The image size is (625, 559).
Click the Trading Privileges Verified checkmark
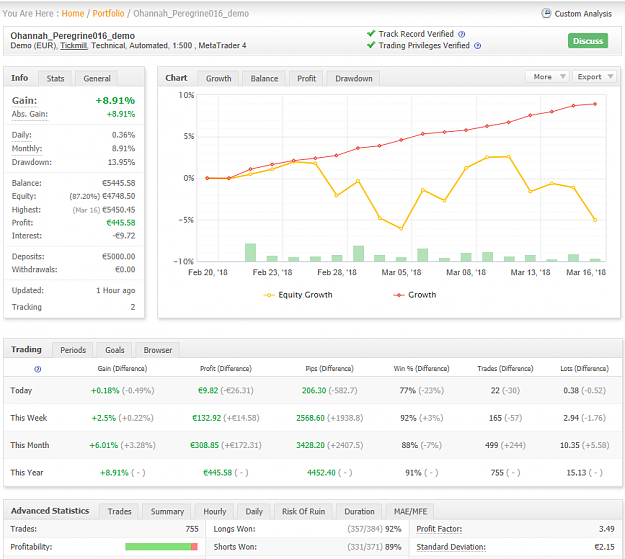(371, 45)
